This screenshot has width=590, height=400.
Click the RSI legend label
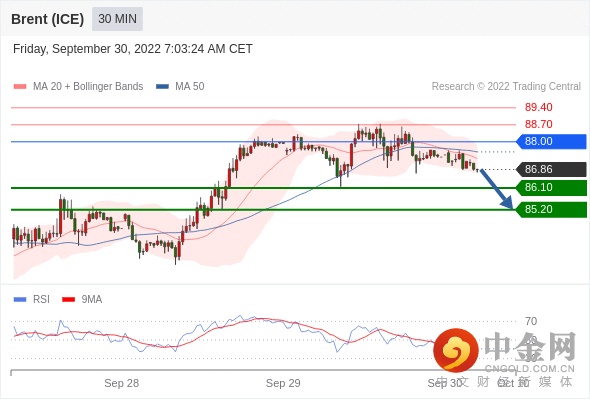(x=41, y=300)
